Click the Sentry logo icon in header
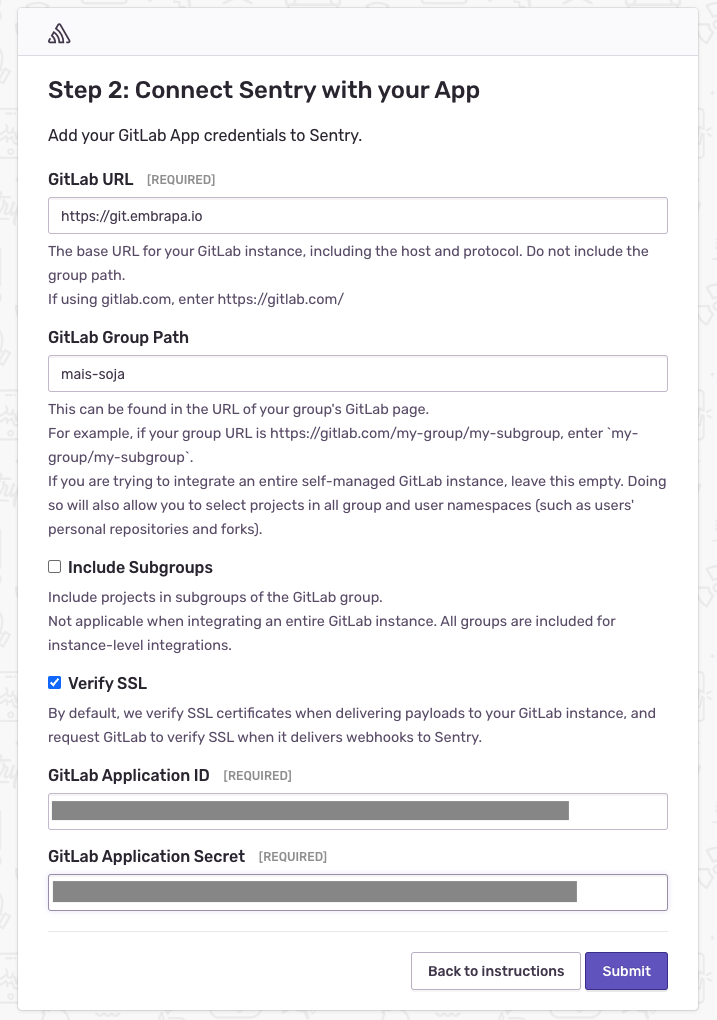Image resolution: width=717 pixels, height=1020 pixels. point(59,33)
